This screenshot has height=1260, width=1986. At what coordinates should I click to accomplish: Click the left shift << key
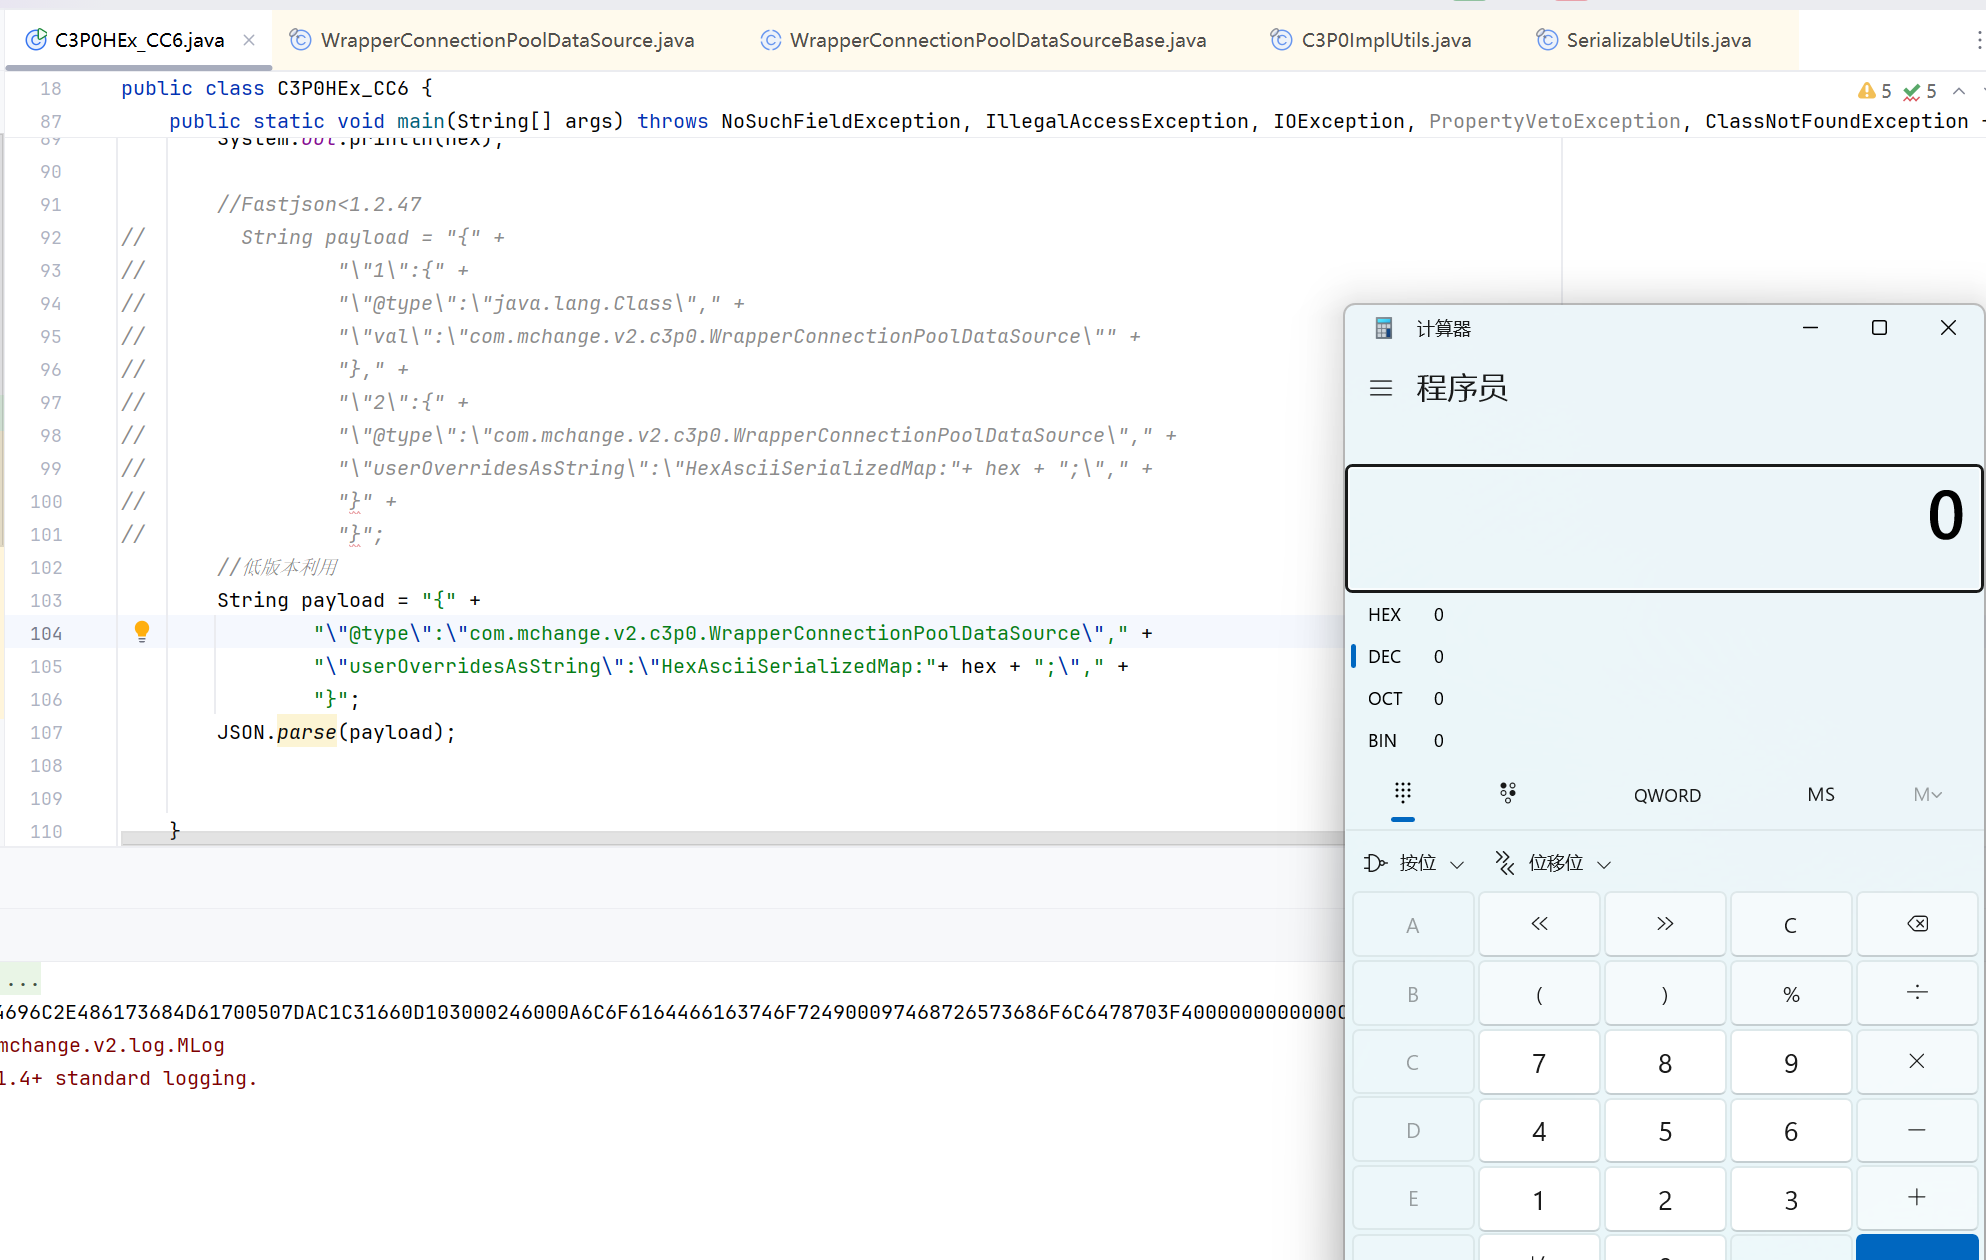pos(1539,924)
